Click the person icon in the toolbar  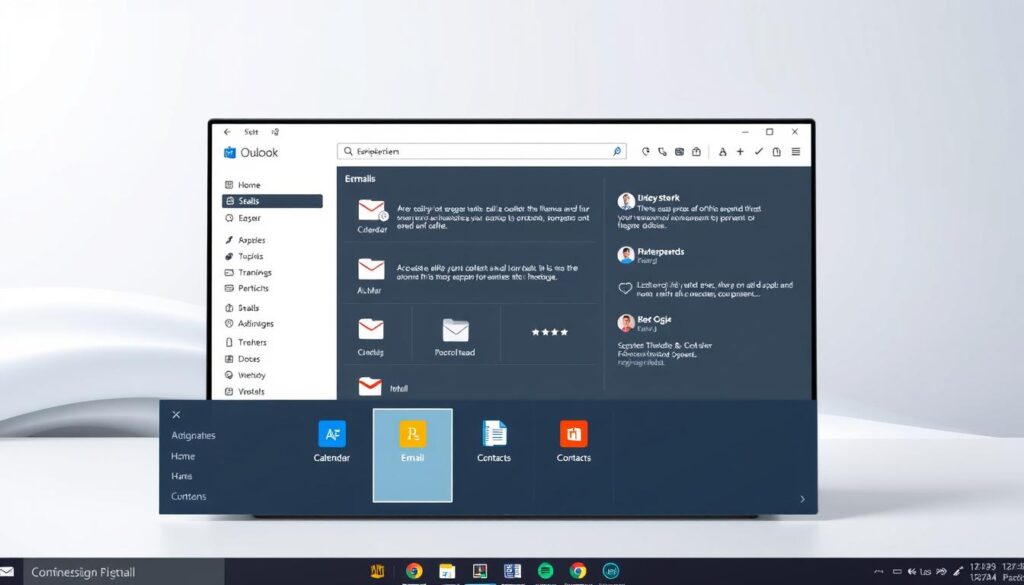click(x=722, y=151)
